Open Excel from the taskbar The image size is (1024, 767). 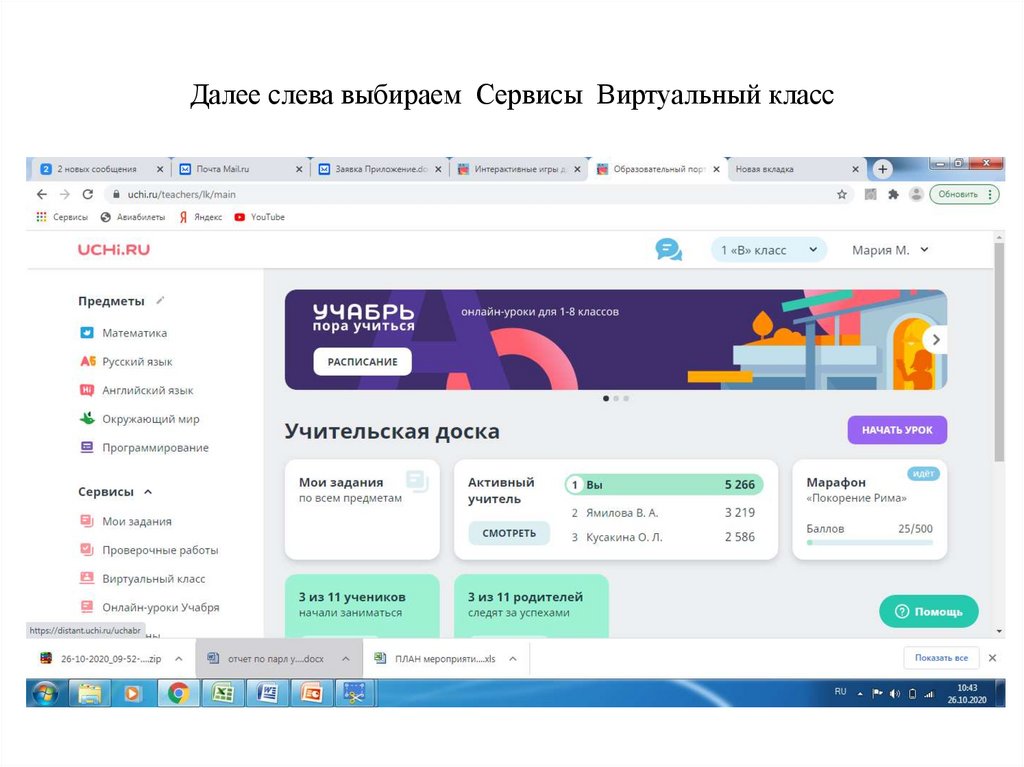(x=223, y=693)
